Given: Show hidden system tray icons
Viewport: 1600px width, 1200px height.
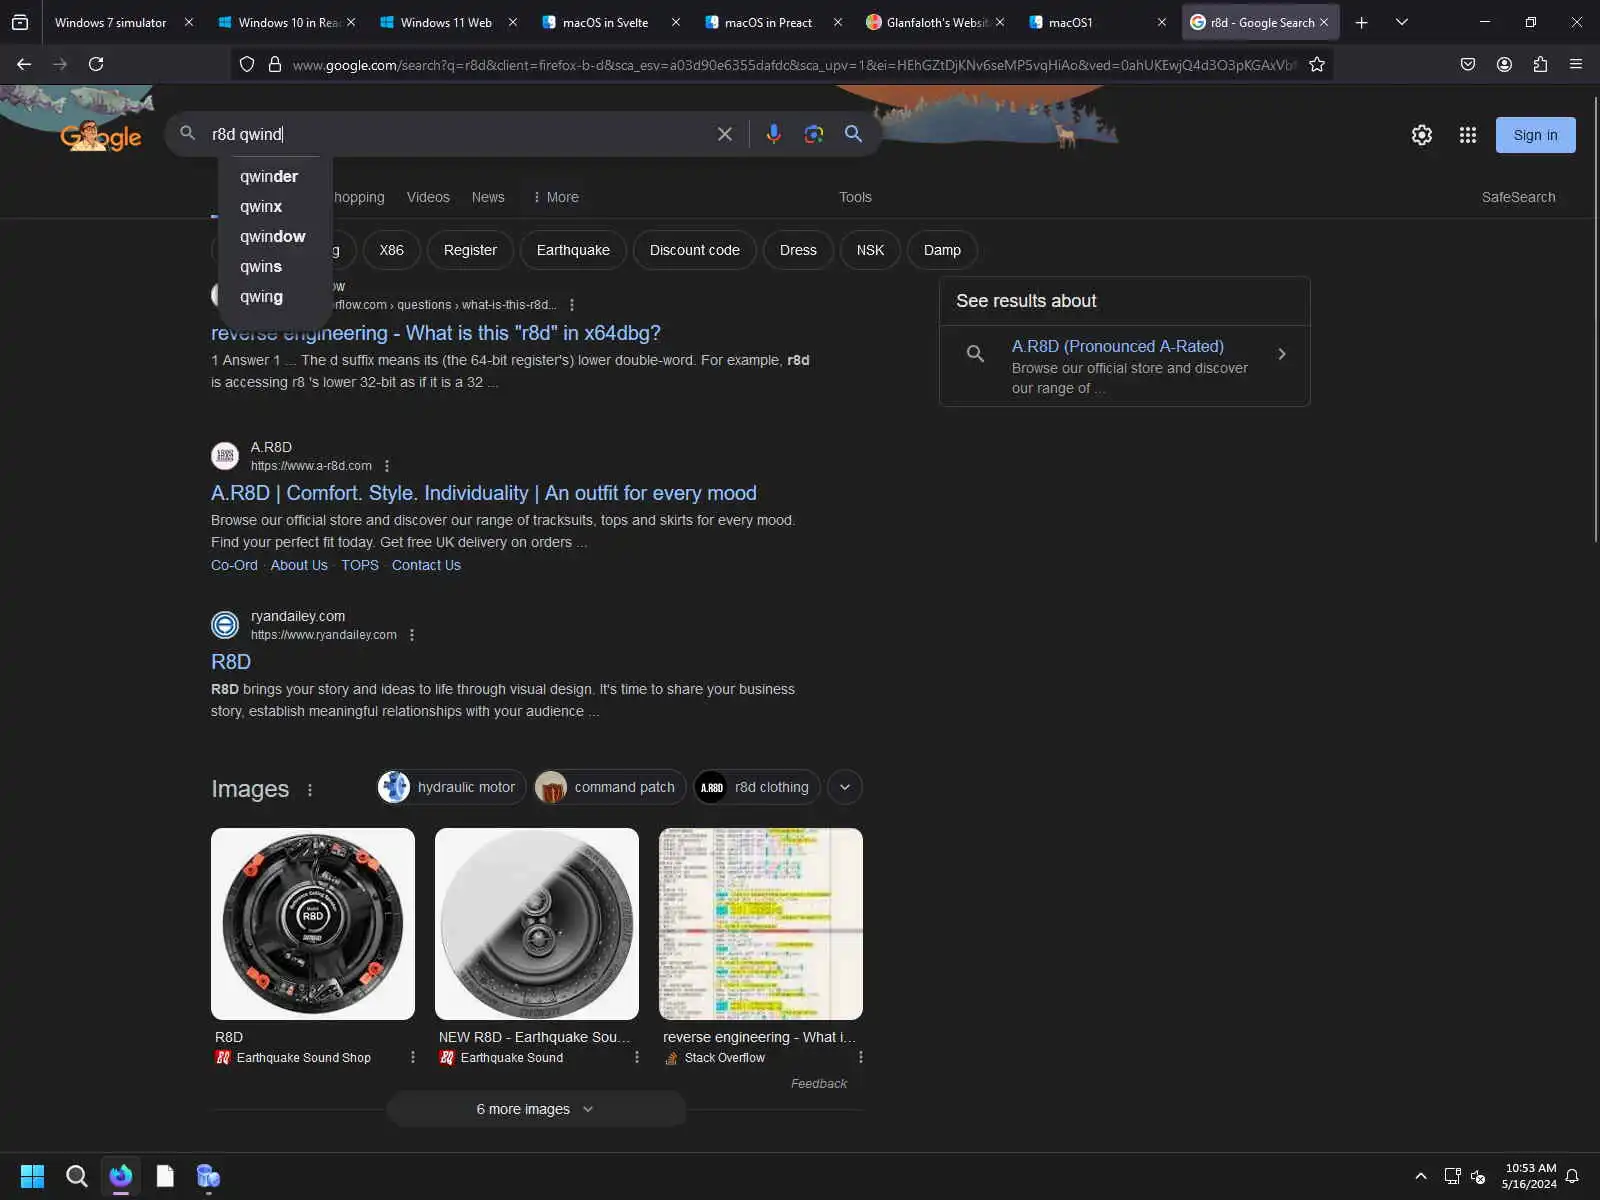Looking at the screenshot, I should tap(1421, 1176).
